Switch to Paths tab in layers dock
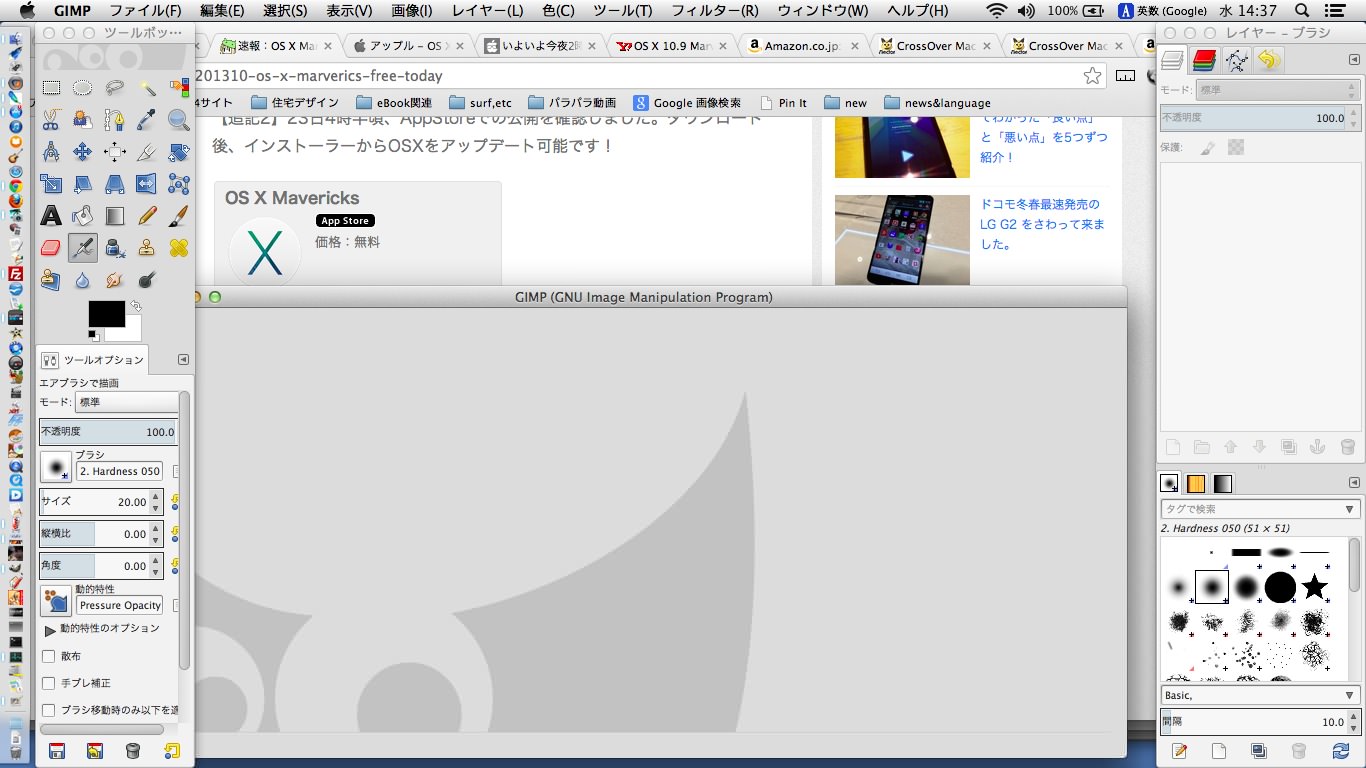The image size is (1366, 768). [x=1237, y=60]
